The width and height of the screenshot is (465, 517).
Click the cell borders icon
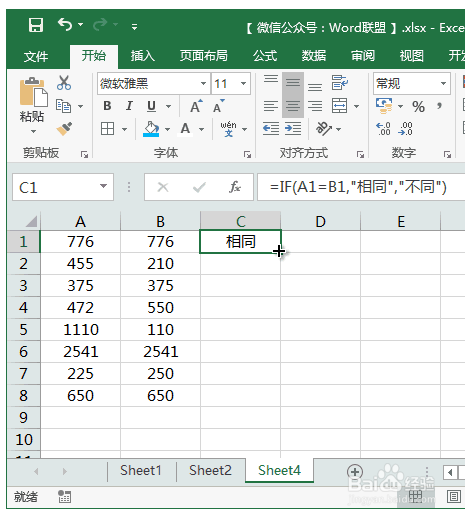tap(107, 129)
